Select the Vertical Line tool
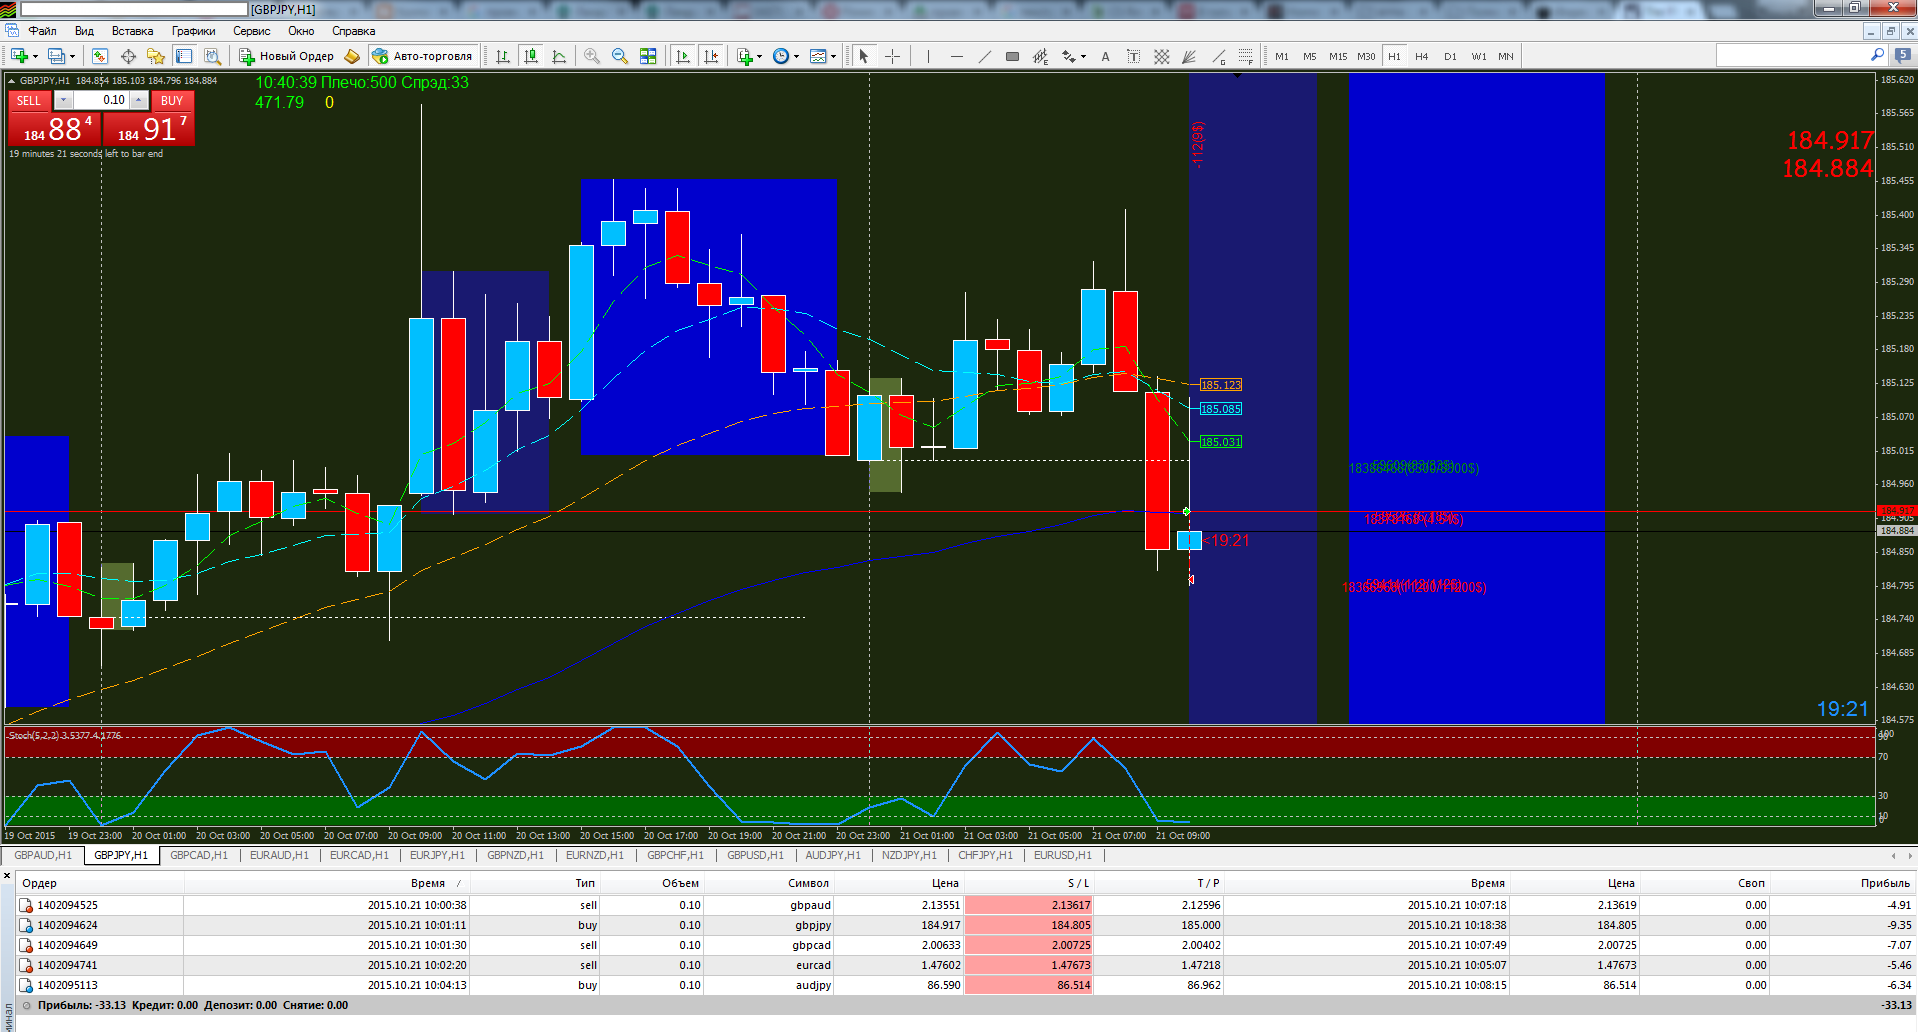The image size is (1918, 1032). pyautogui.click(x=928, y=56)
